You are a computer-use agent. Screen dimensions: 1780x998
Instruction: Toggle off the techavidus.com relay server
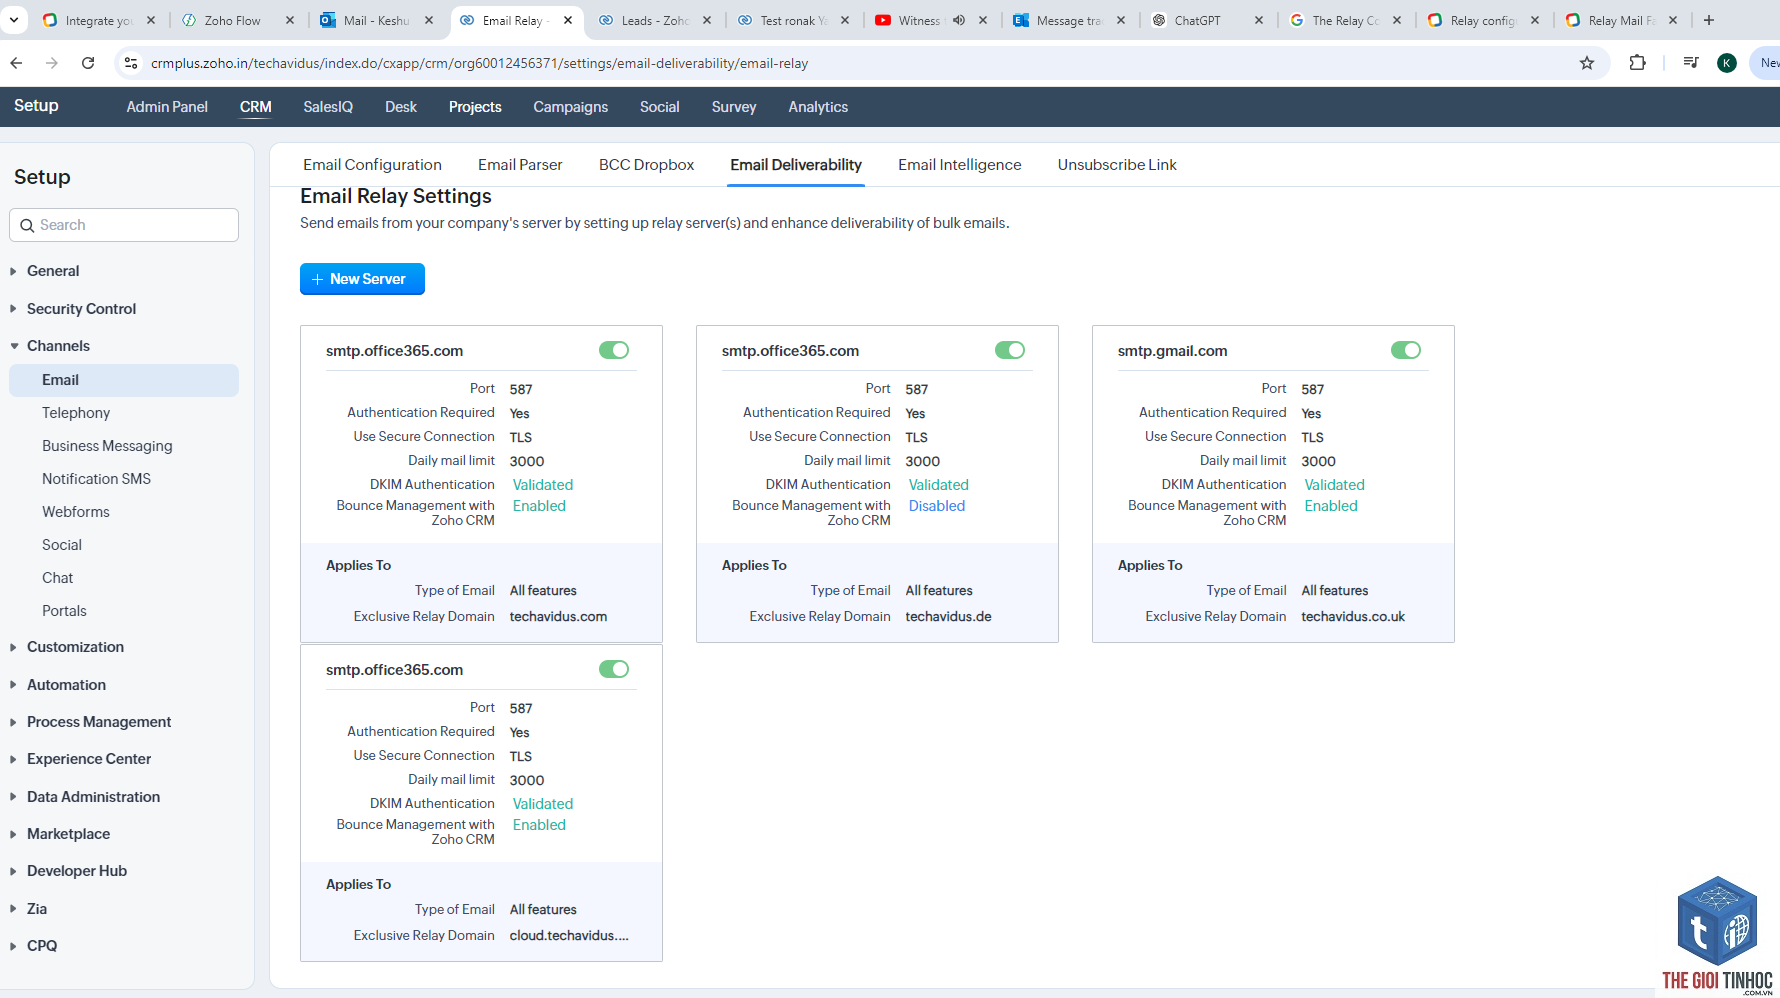point(614,350)
